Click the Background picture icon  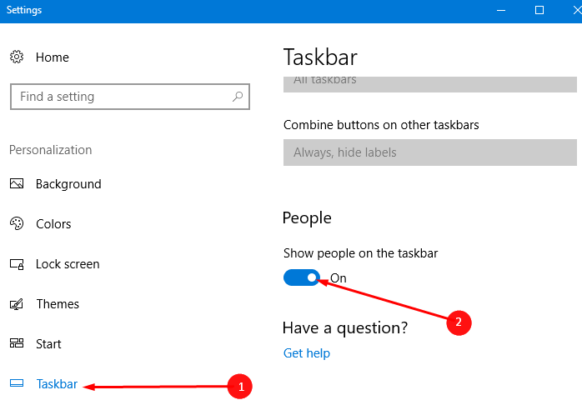point(17,184)
